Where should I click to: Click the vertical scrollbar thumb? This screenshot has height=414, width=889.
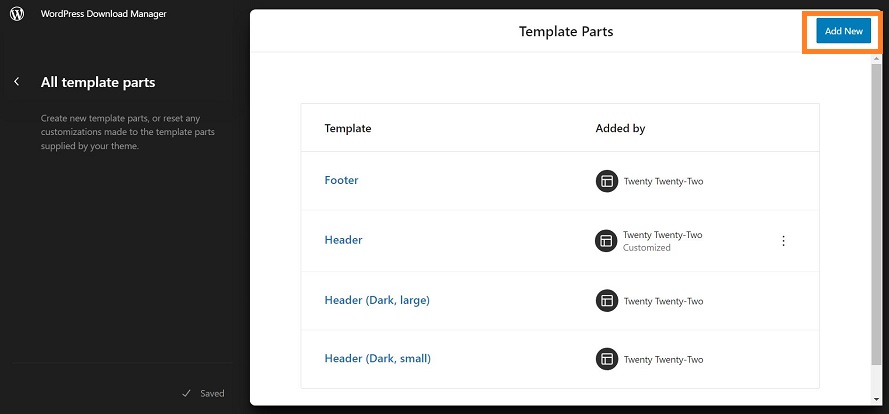pos(877,214)
